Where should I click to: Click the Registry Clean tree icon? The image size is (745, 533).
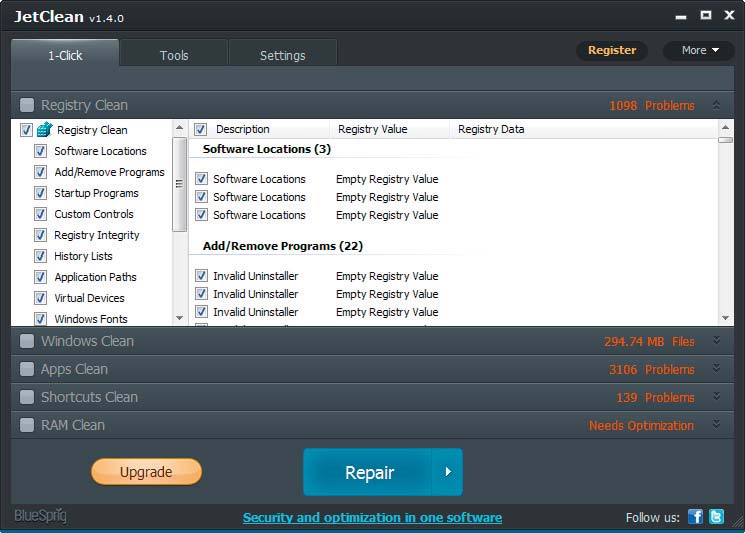(44, 129)
